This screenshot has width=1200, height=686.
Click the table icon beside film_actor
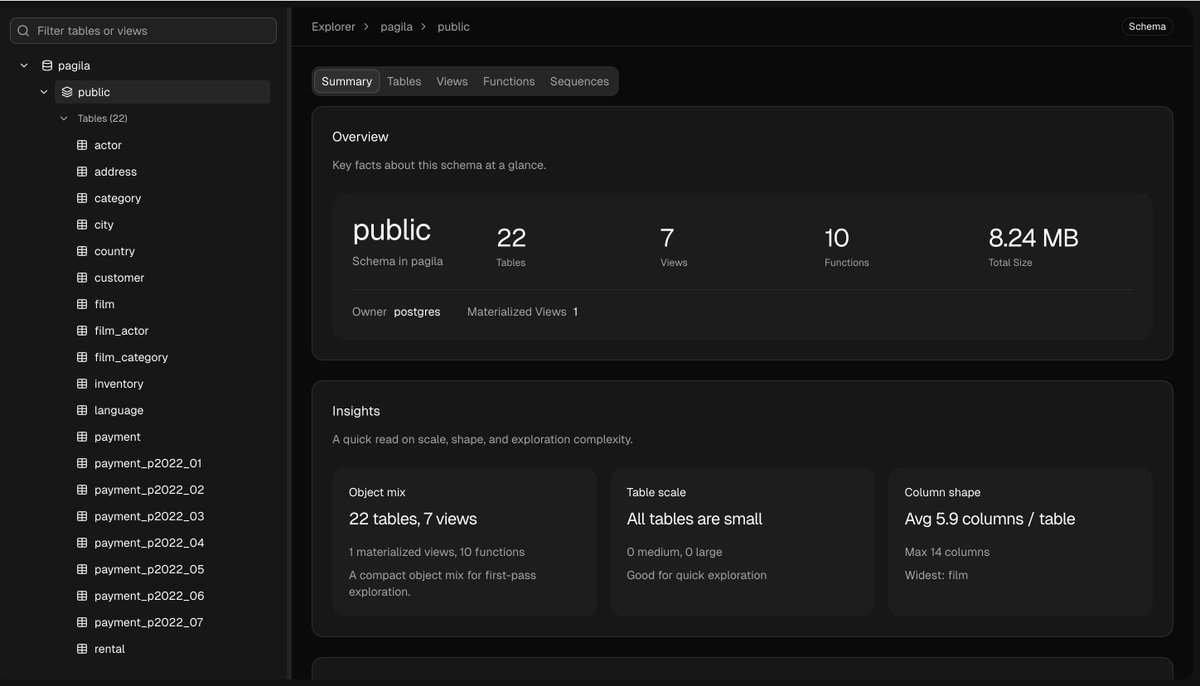tap(82, 331)
